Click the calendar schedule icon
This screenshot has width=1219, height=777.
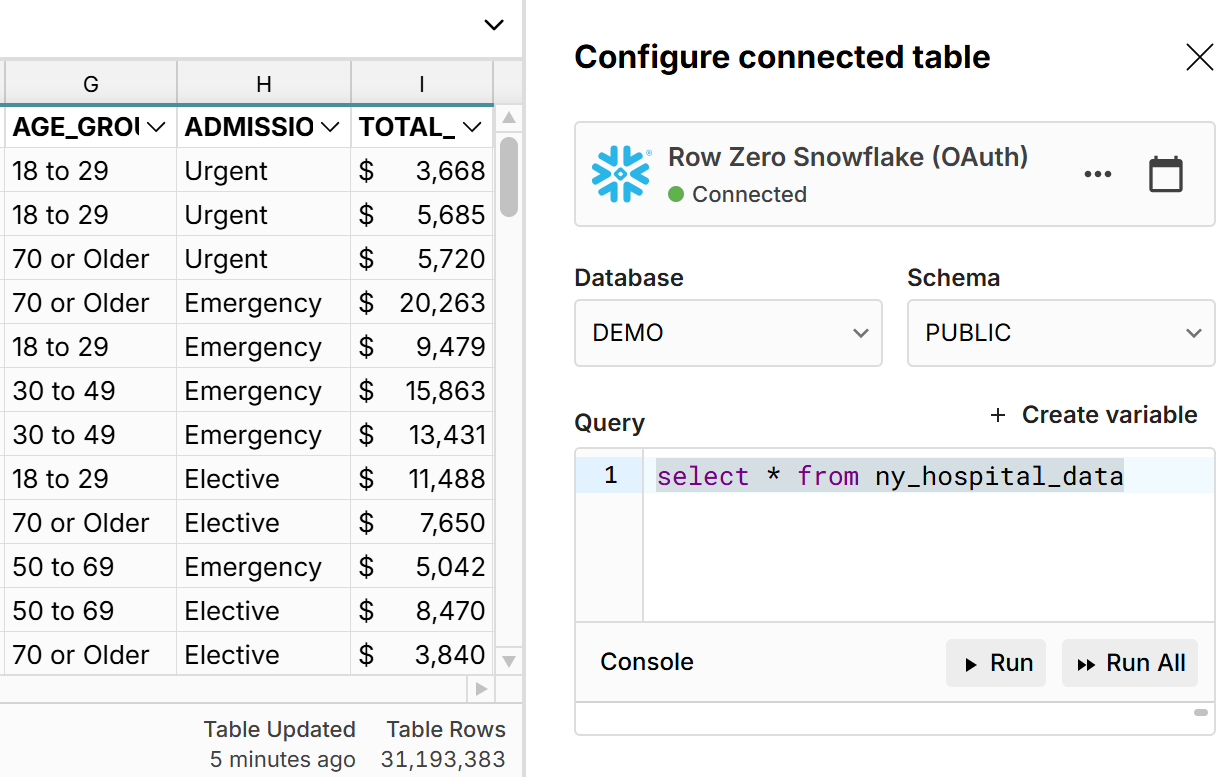pyautogui.click(x=1165, y=175)
